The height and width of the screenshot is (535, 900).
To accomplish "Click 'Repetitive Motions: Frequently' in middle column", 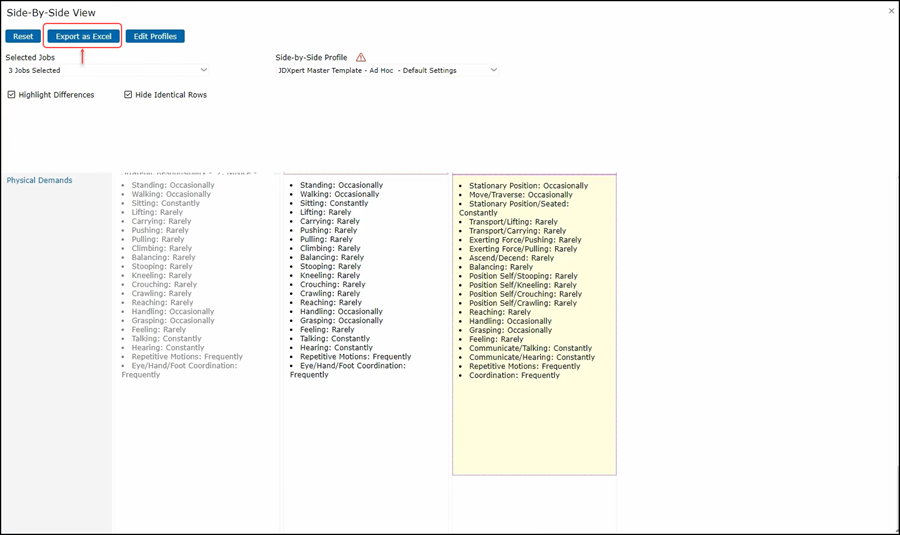I will [355, 357].
